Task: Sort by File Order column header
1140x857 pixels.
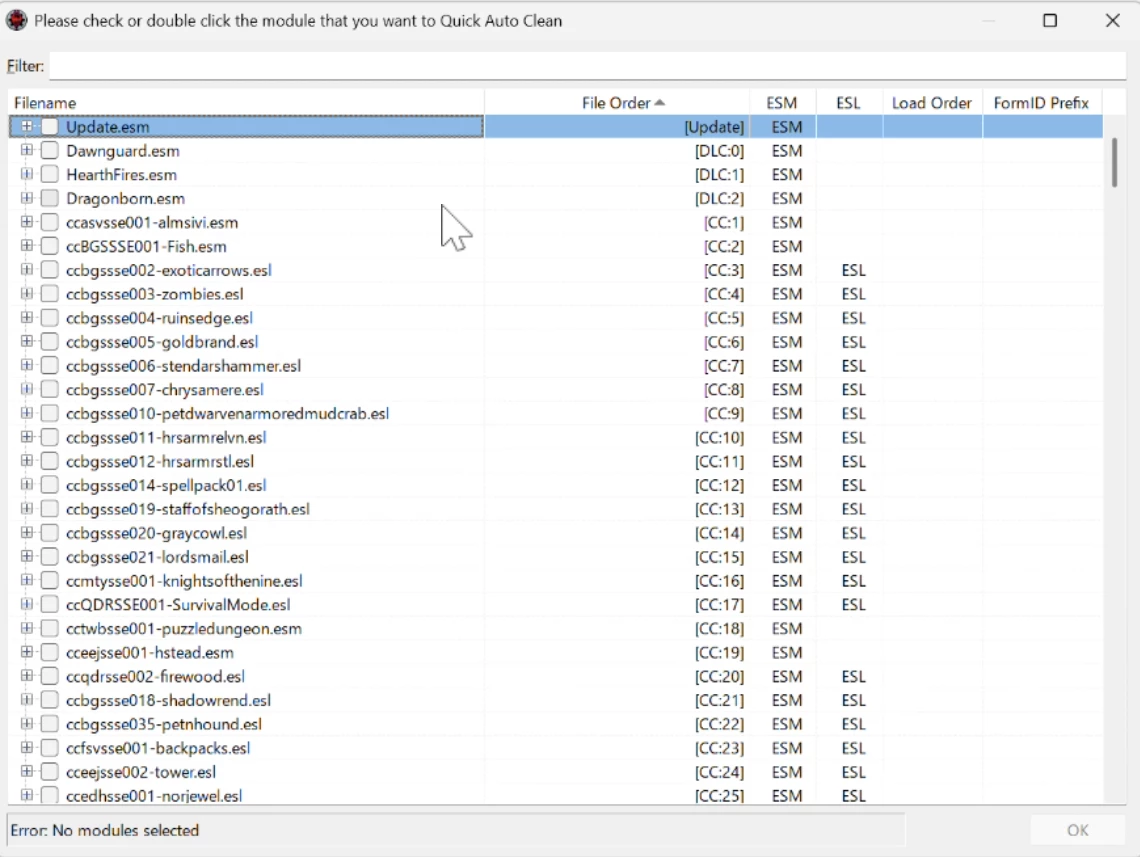Action: point(617,102)
